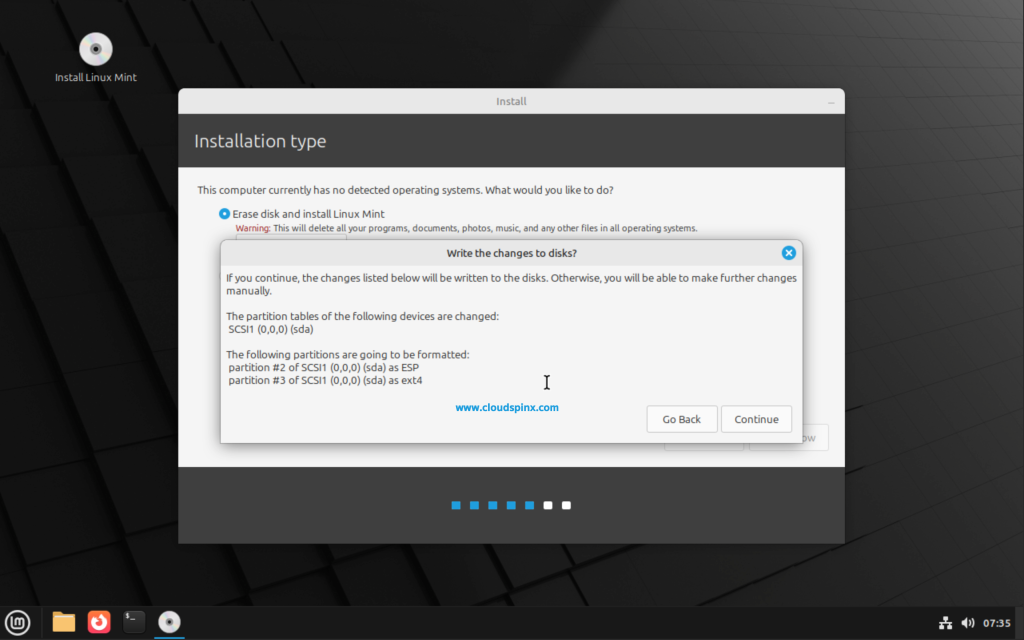Click the 'SCSI1 (0,0,0) (sda)' device line
The height and width of the screenshot is (640, 1024).
coord(270,329)
